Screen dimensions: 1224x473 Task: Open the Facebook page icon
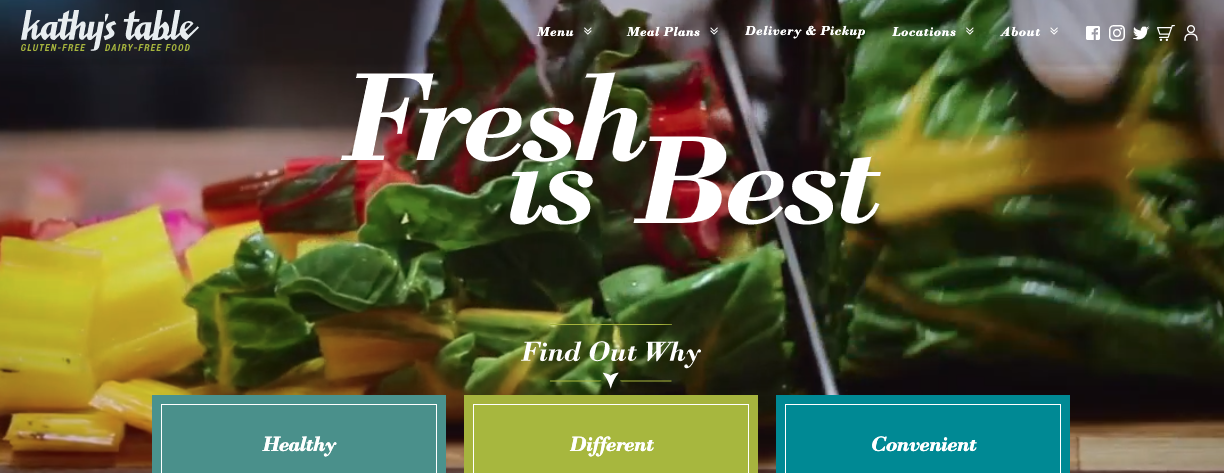[x=1093, y=33]
